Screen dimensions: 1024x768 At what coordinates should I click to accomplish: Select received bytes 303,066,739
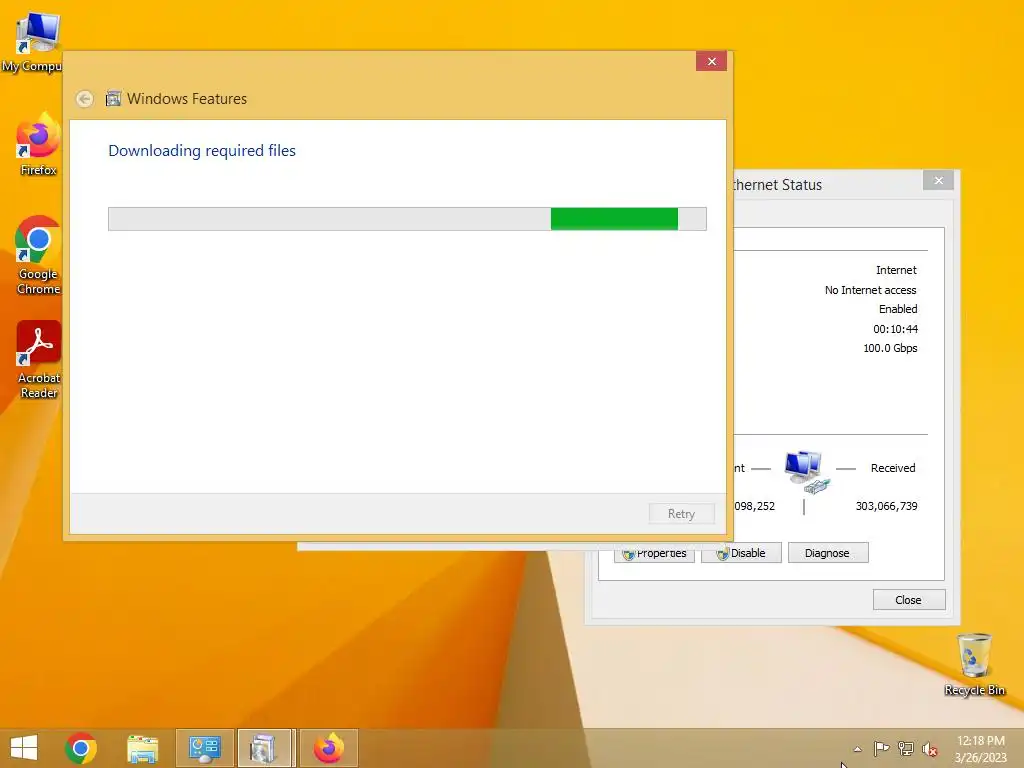click(x=886, y=506)
